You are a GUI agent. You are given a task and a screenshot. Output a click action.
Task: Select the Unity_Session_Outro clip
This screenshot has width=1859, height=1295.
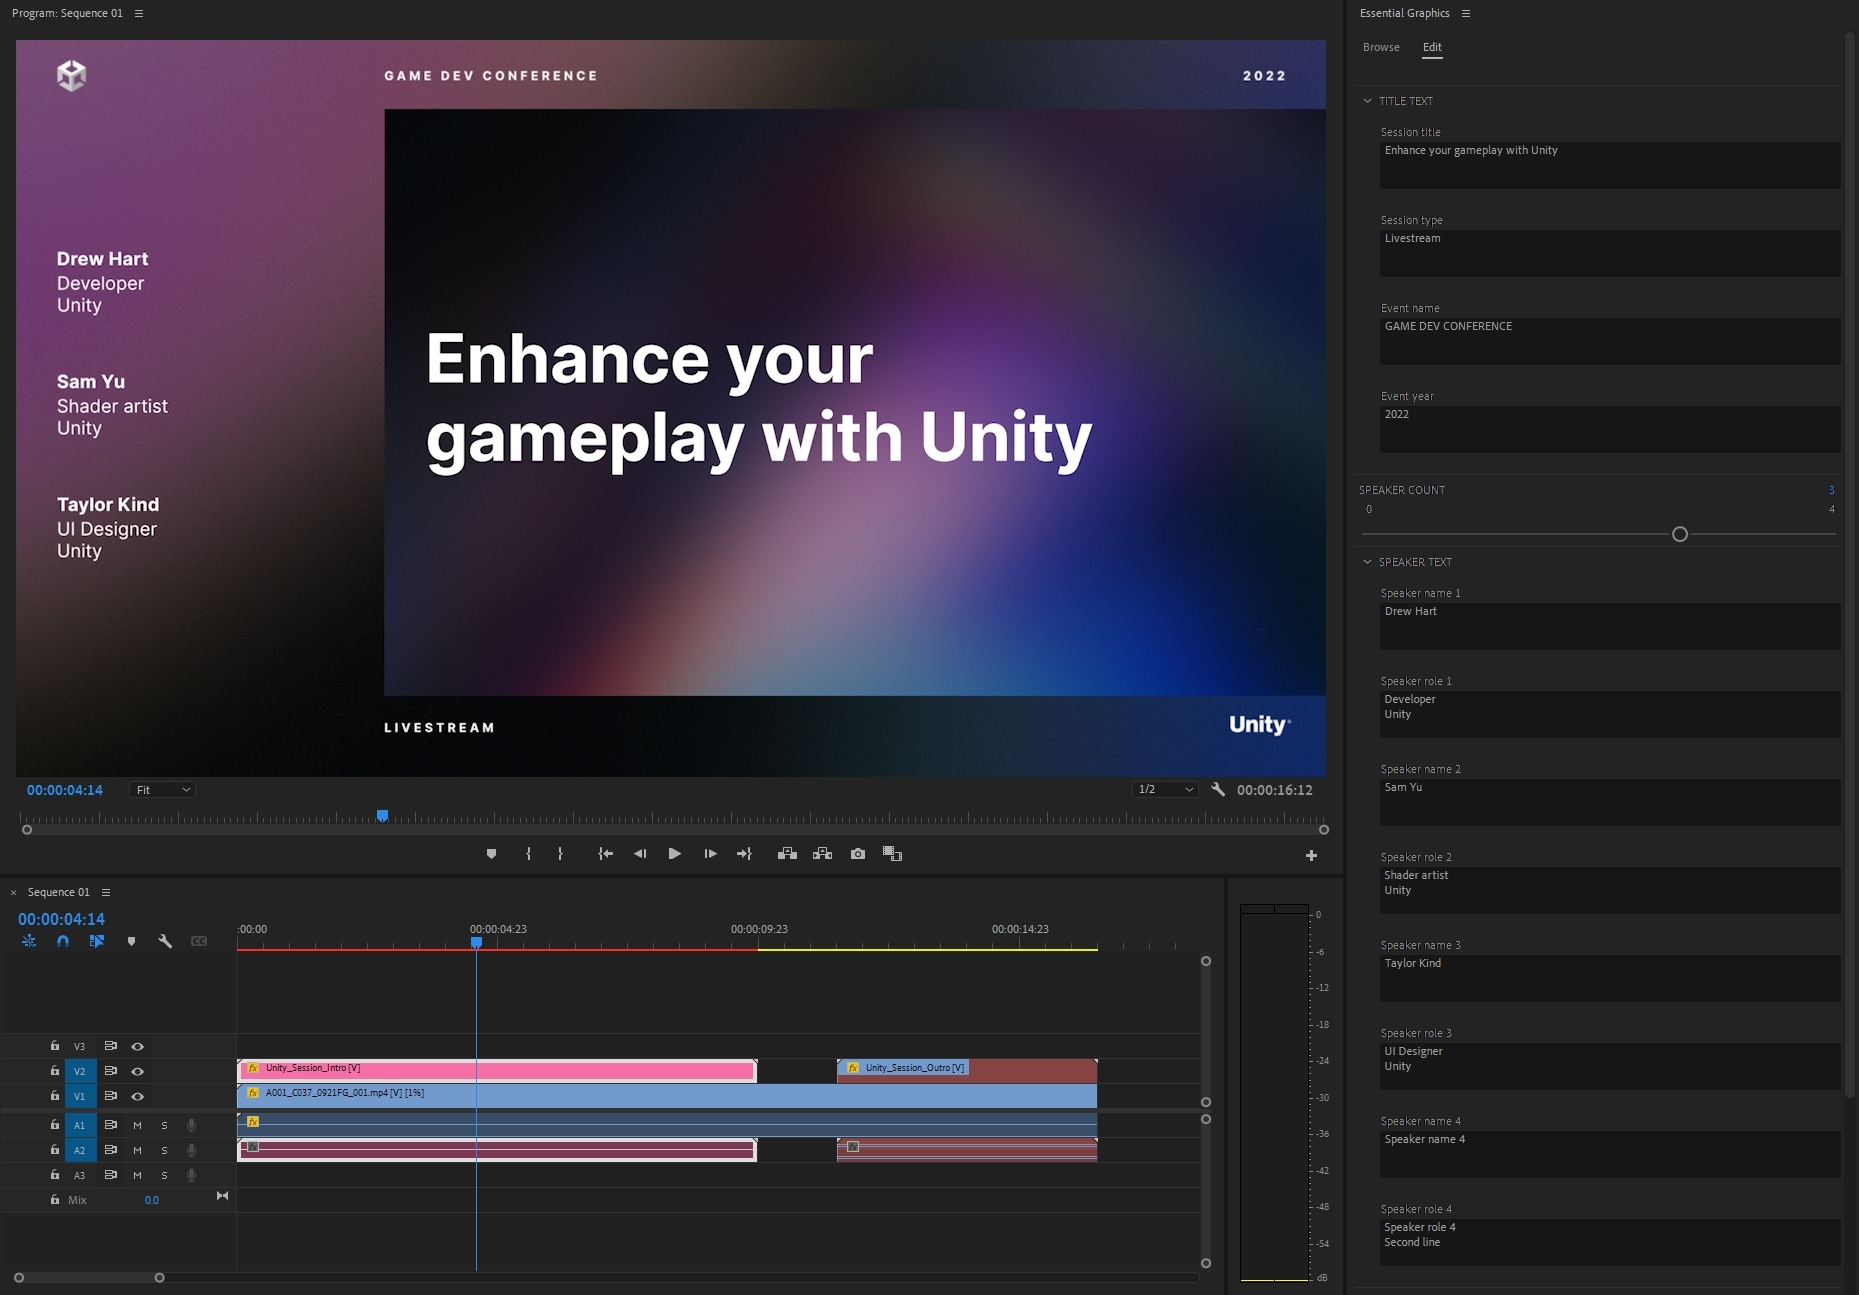tap(967, 1070)
